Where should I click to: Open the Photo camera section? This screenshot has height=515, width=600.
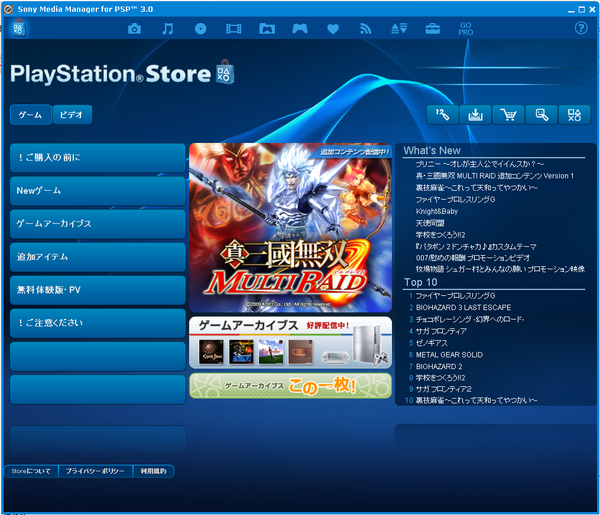134,29
